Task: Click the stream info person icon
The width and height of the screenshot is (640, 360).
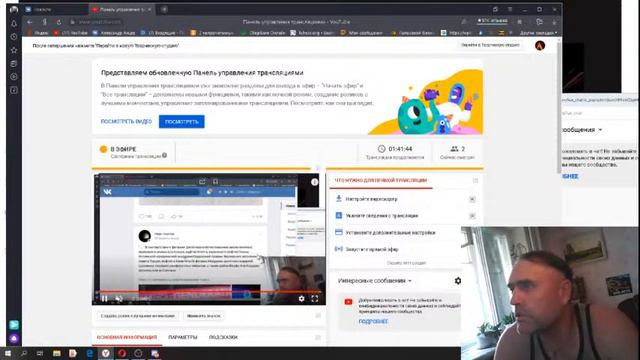Action: pos(338,216)
